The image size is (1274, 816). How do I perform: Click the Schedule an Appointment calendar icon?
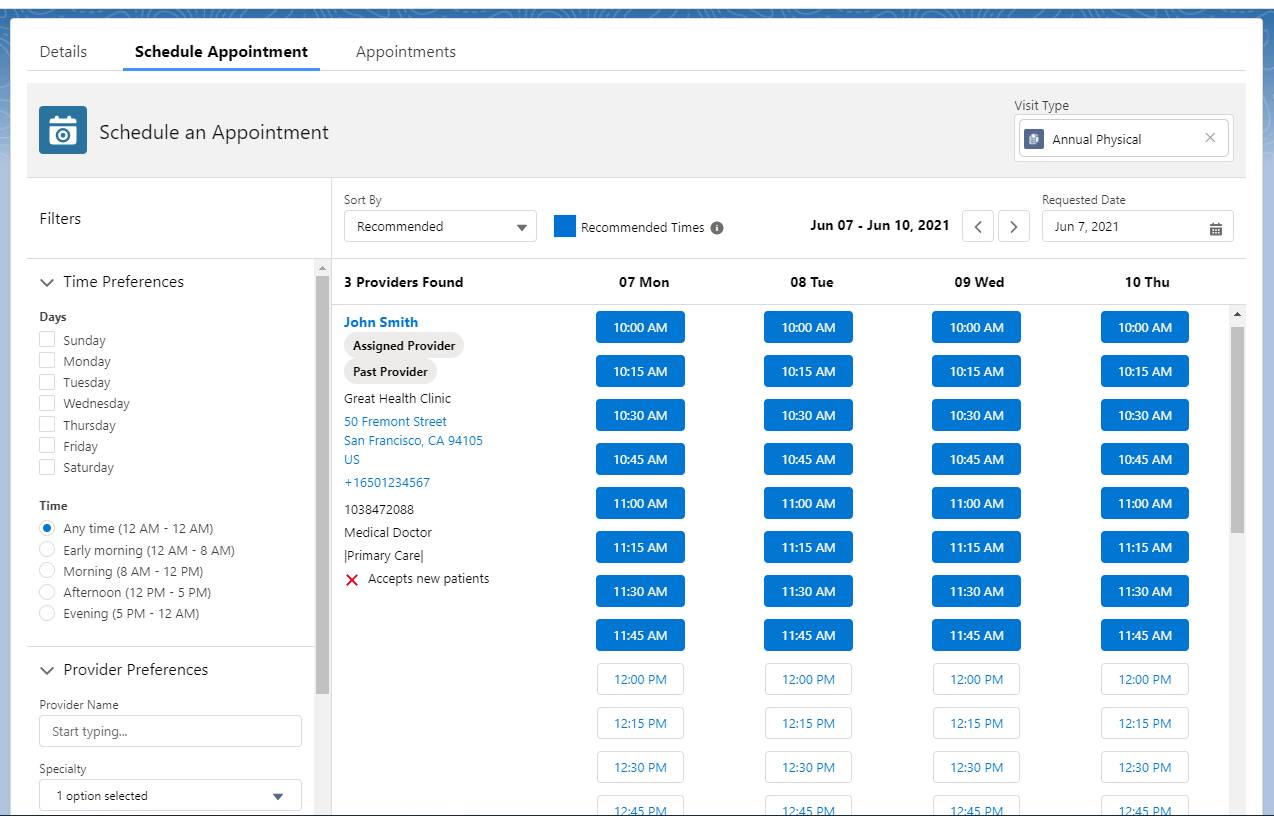(63, 131)
